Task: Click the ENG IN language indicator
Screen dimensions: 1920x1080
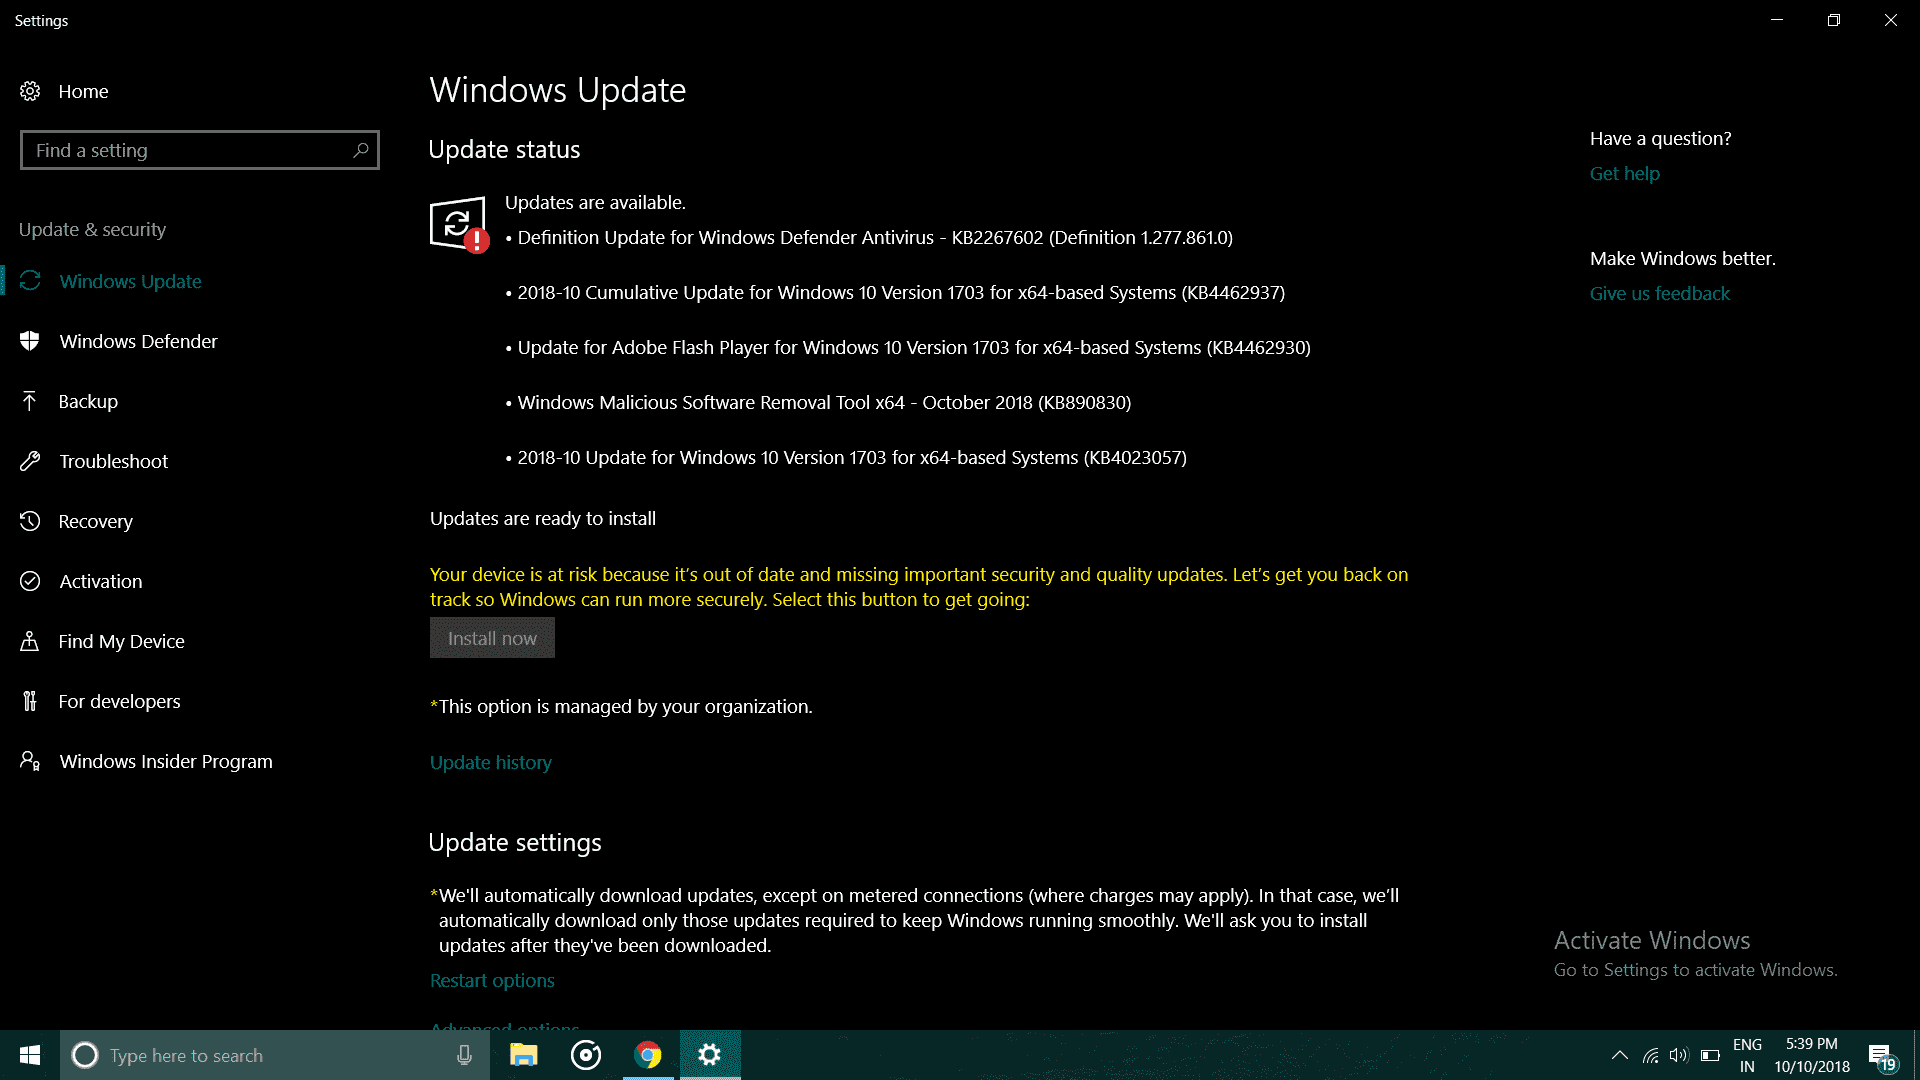Action: 1747,1055
